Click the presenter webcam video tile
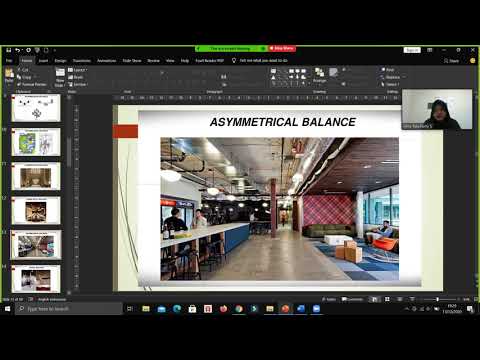Image resolution: width=480 pixels, height=360 pixels. coord(437,109)
